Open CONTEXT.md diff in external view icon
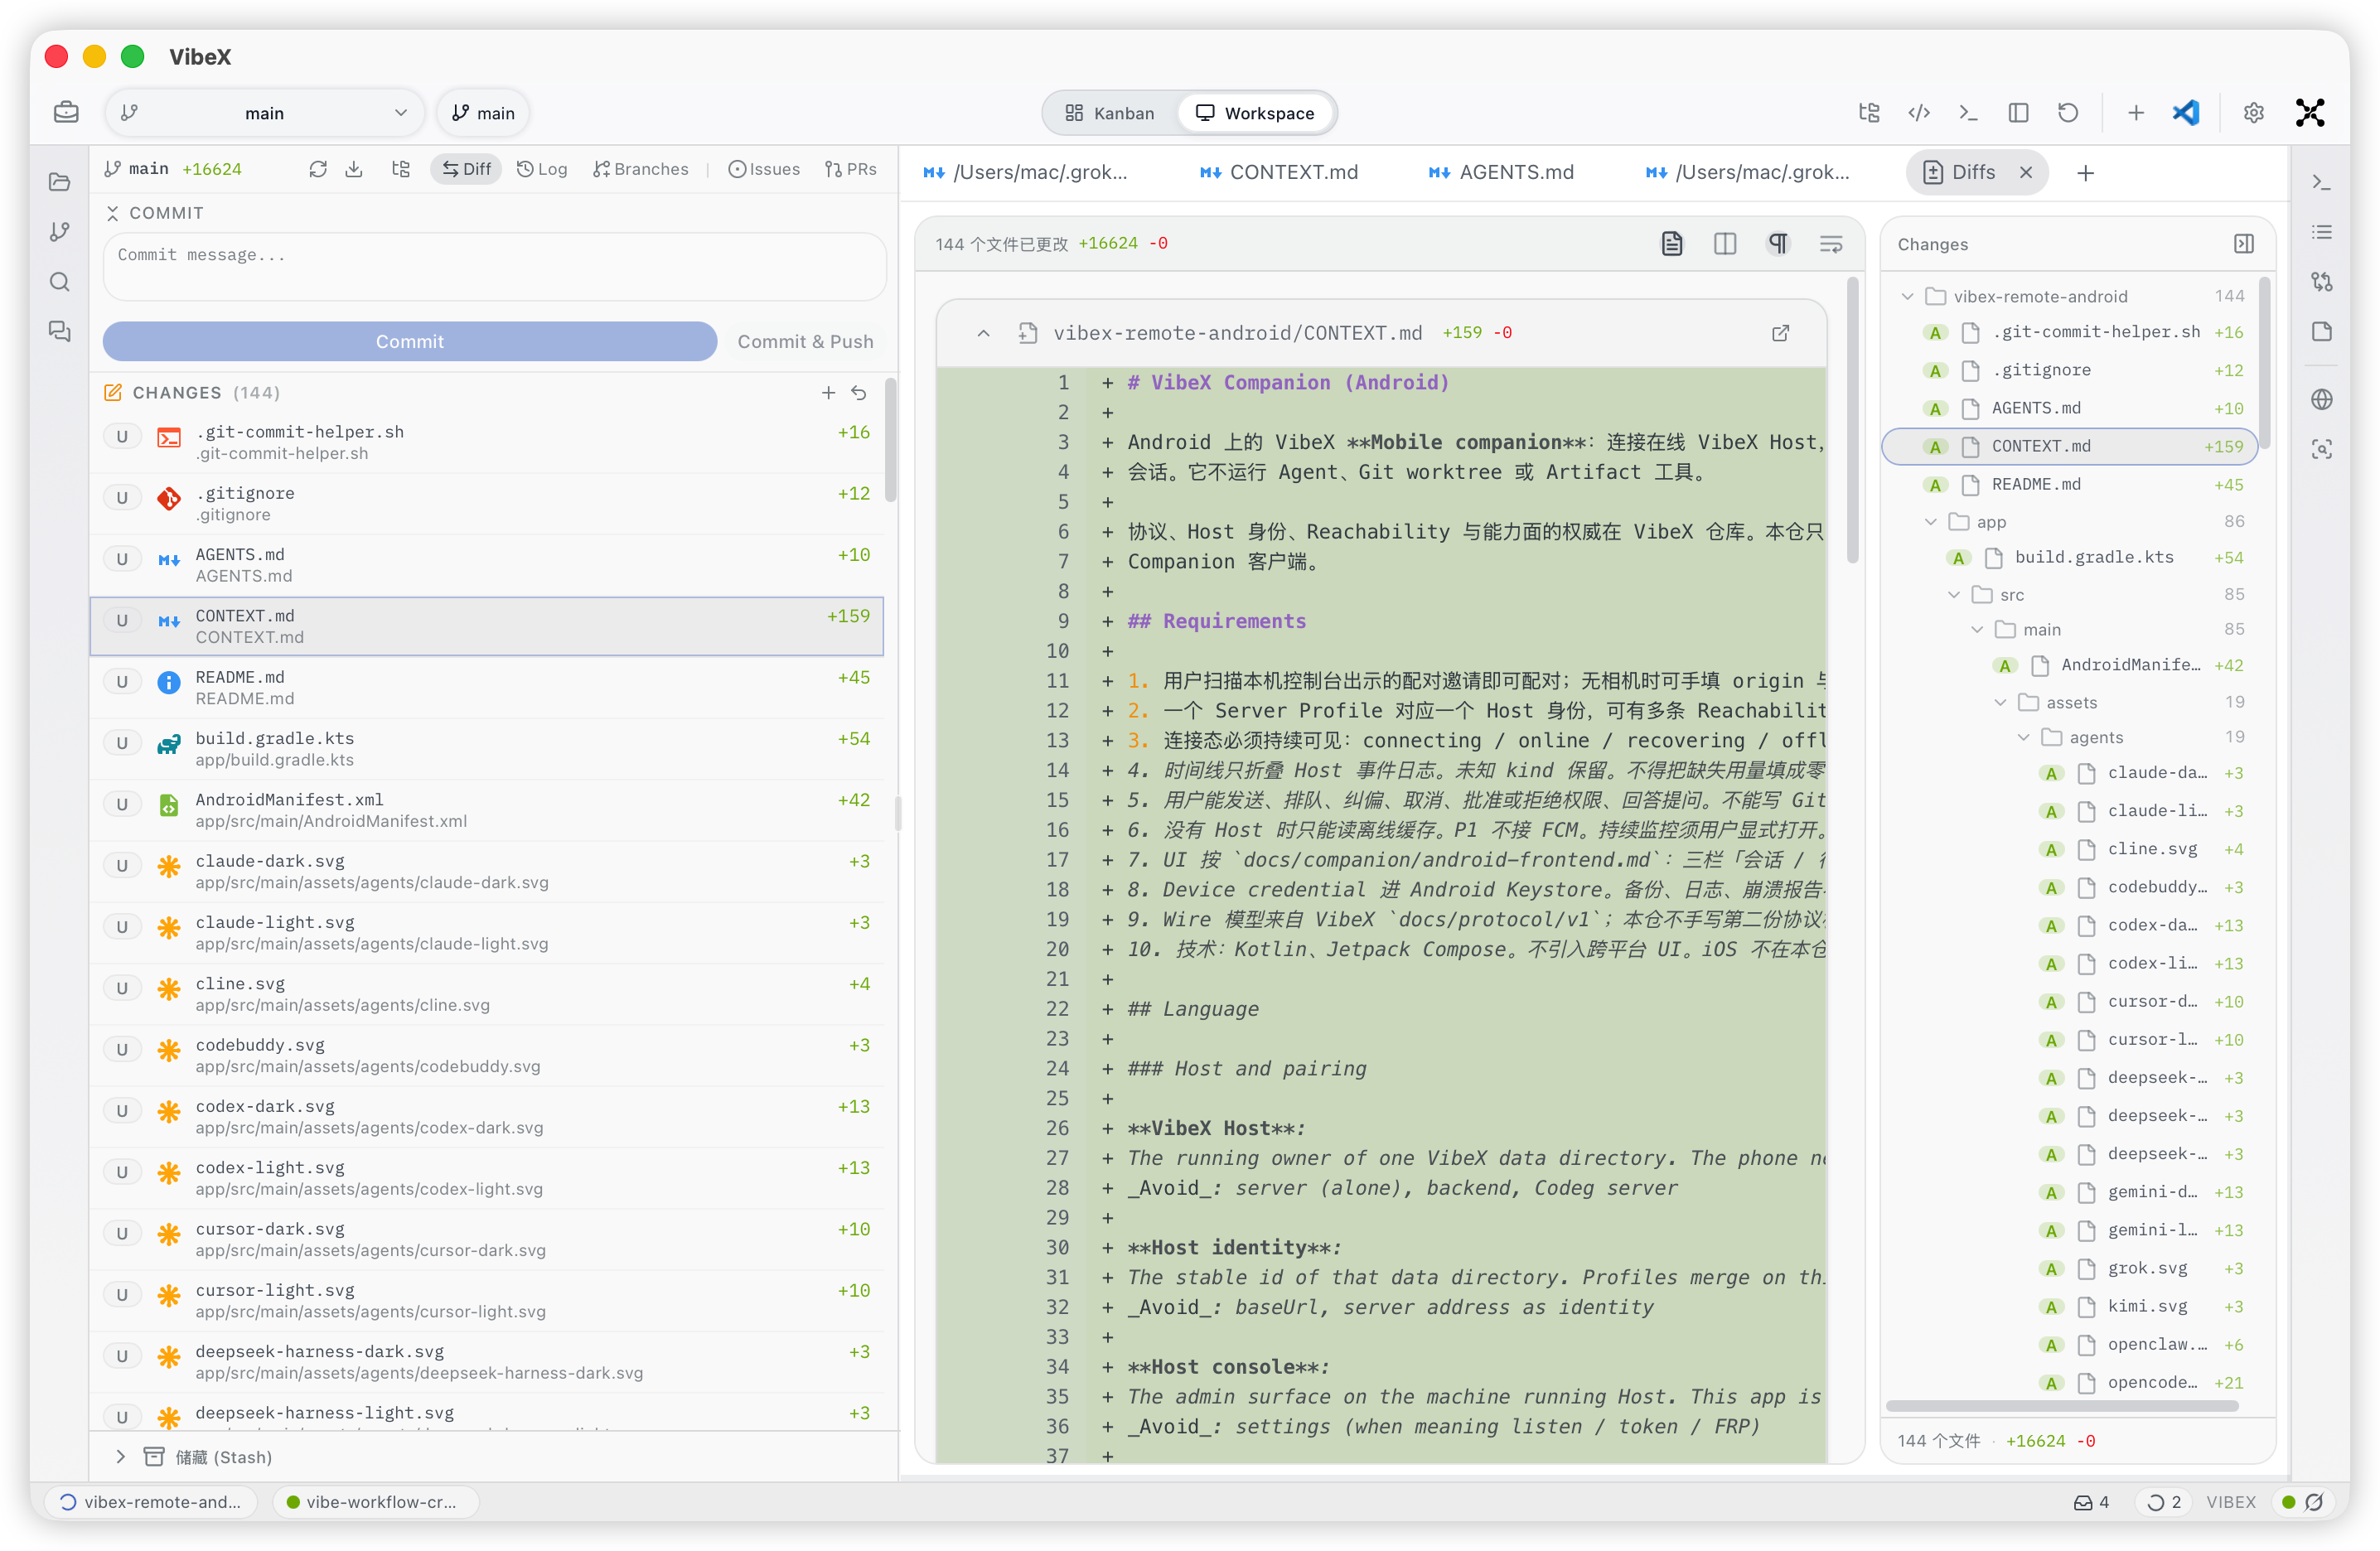2380x1551 pixels. pyautogui.click(x=1780, y=333)
